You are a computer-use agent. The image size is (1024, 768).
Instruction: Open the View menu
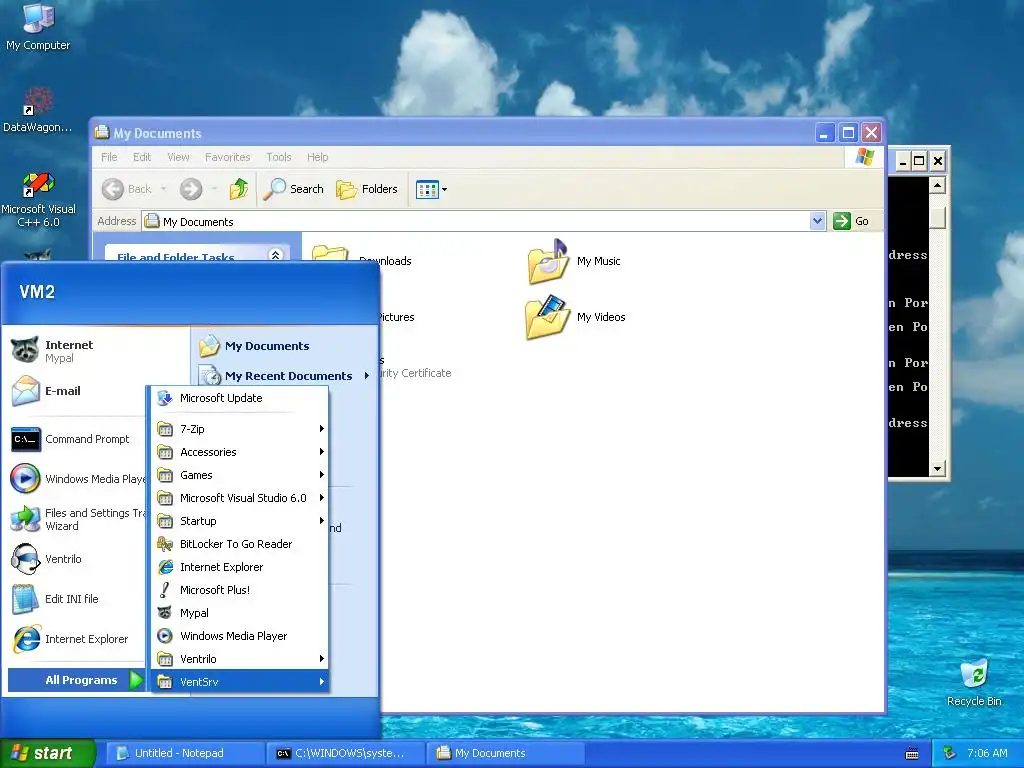click(178, 157)
